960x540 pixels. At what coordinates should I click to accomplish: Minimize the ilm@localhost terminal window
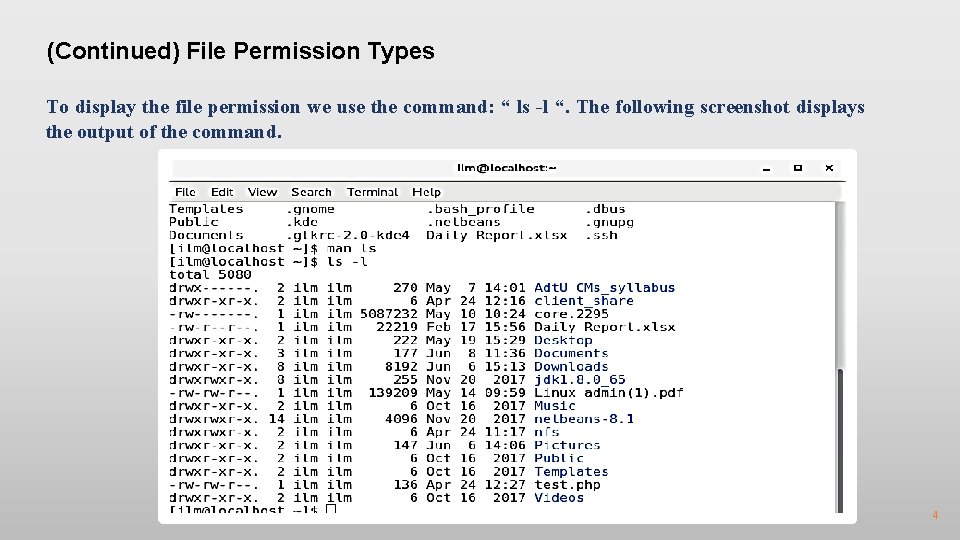[766, 168]
